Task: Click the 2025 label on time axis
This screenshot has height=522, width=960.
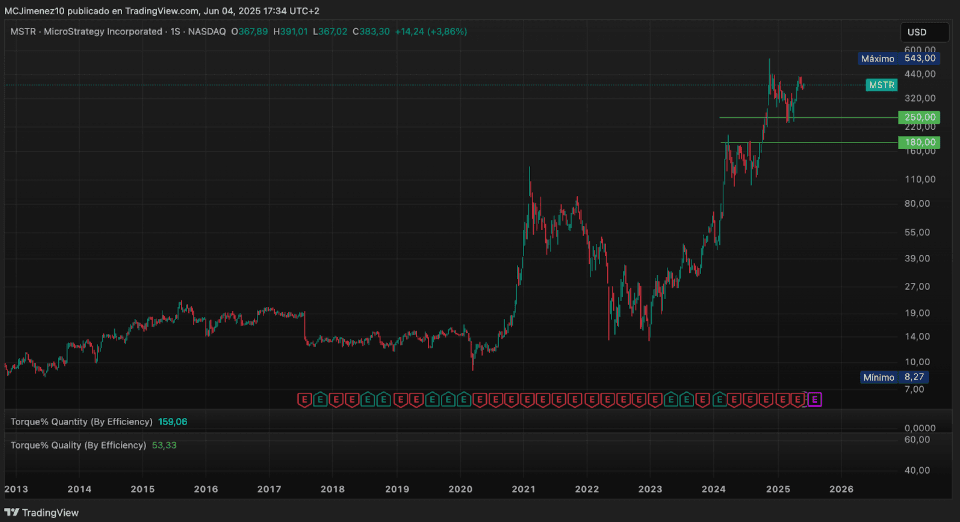Action: (778, 490)
